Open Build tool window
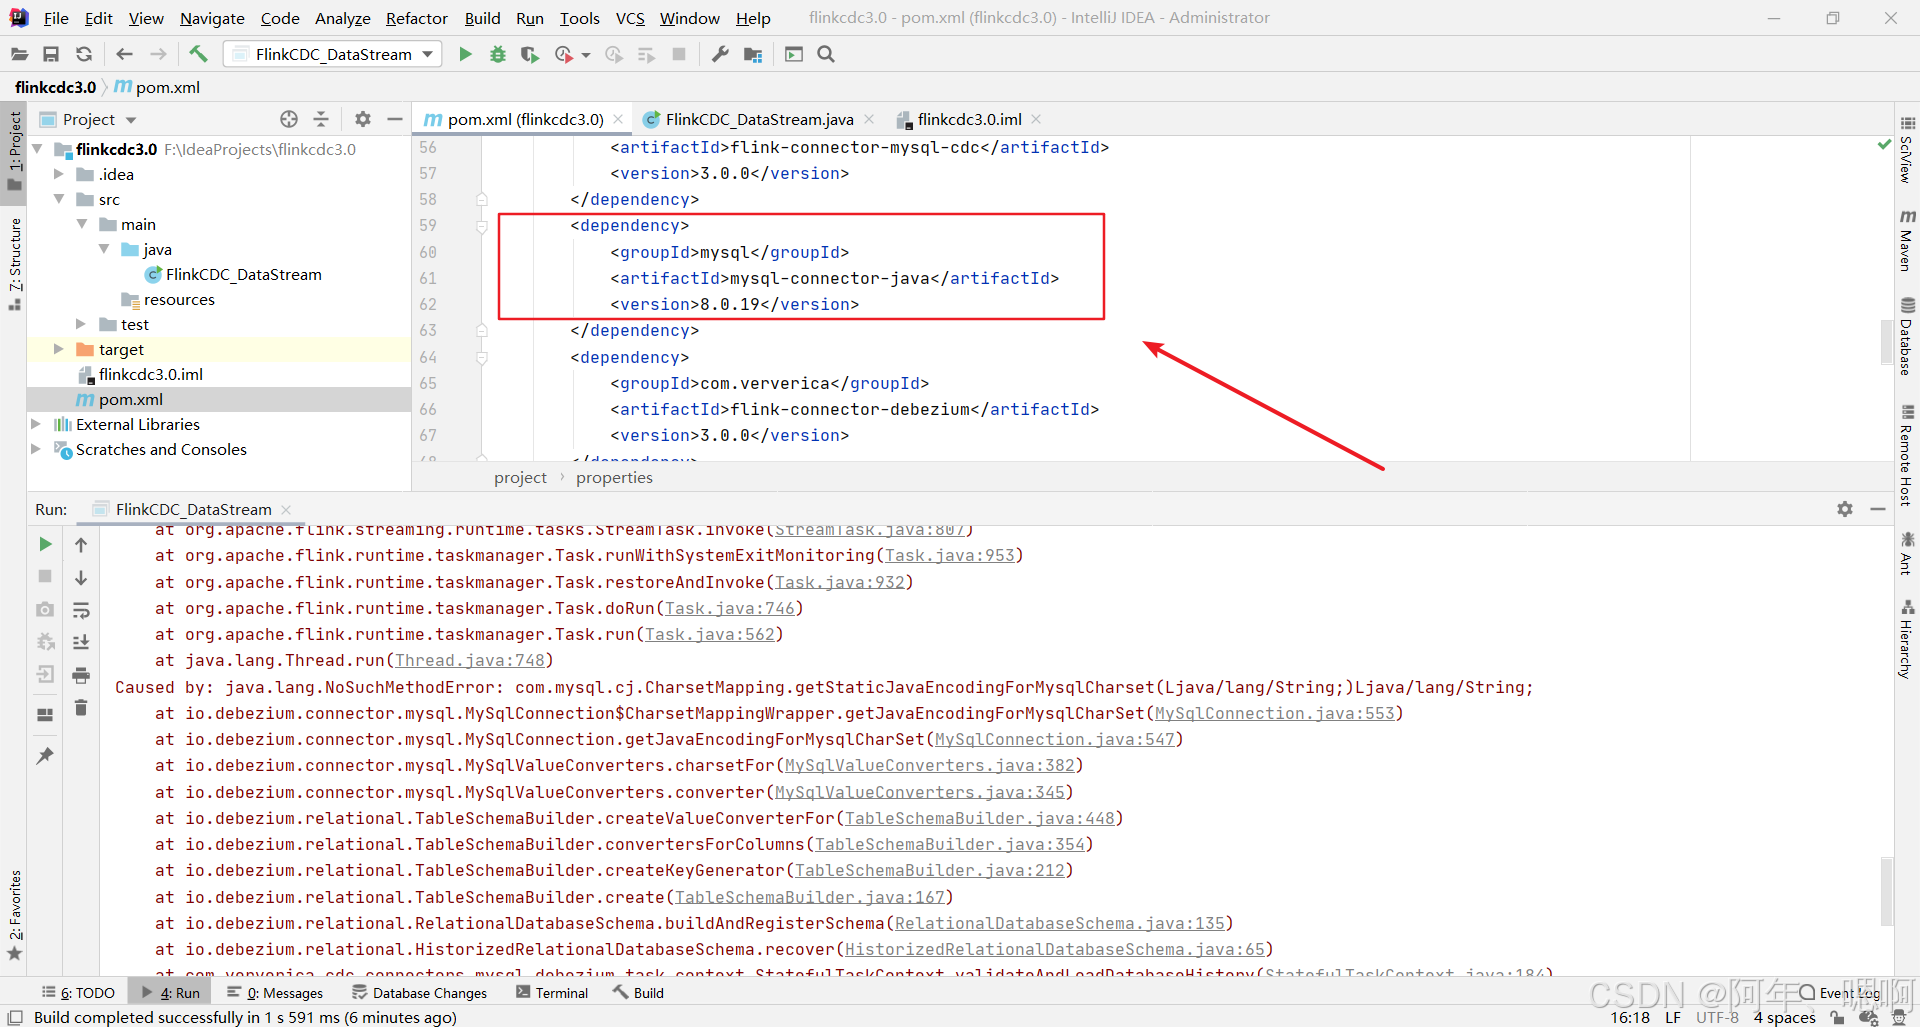1920x1027 pixels. [639, 993]
